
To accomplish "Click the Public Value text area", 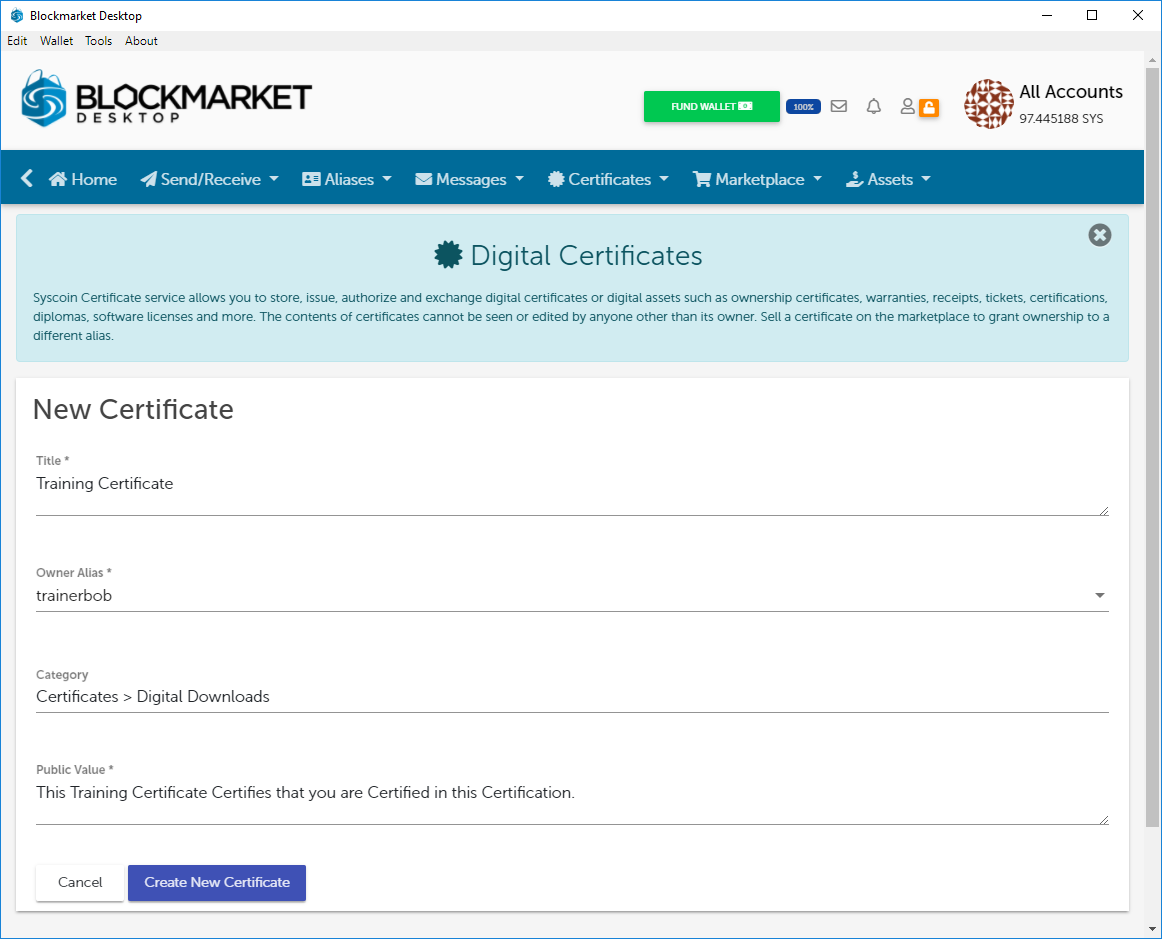I will click(x=572, y=802).
